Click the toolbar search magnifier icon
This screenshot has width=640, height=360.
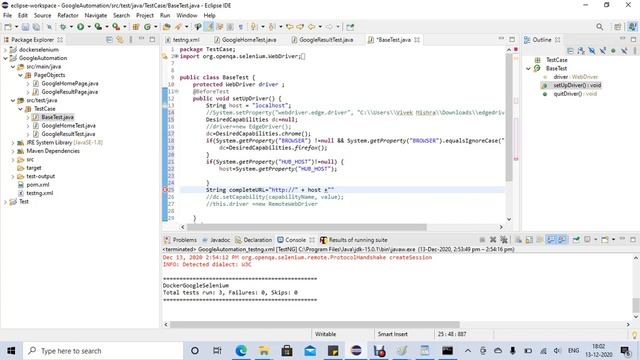point(600,27)
